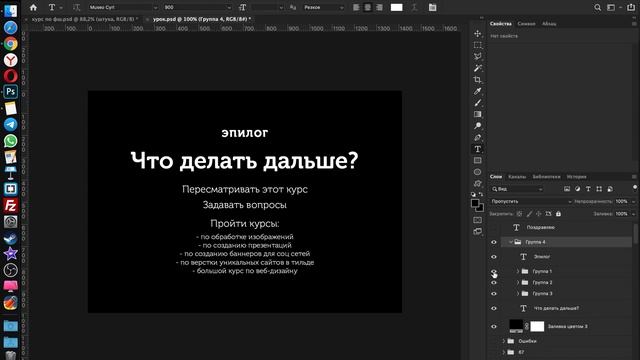Filter layers by type layers icon

[x=588, y=189]
